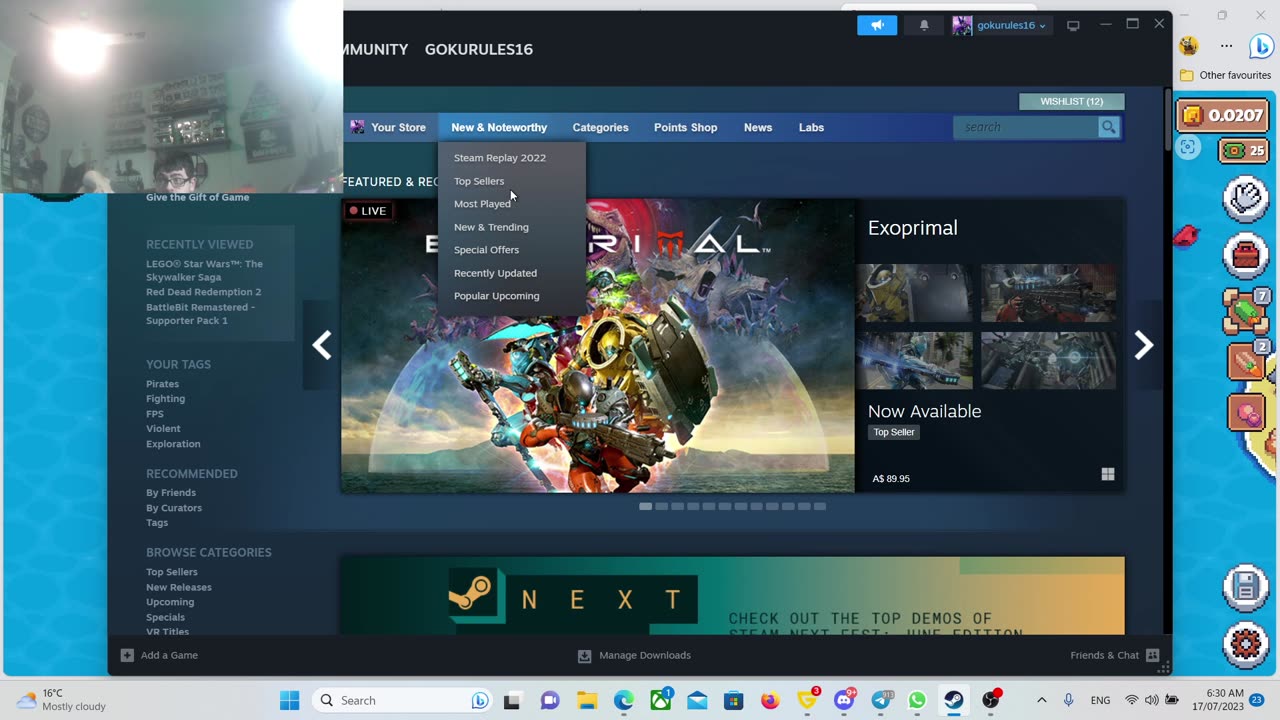The image size is (1280, 720).
Task: Open WhatsApp from the taskbar
Action: point(917,700)
